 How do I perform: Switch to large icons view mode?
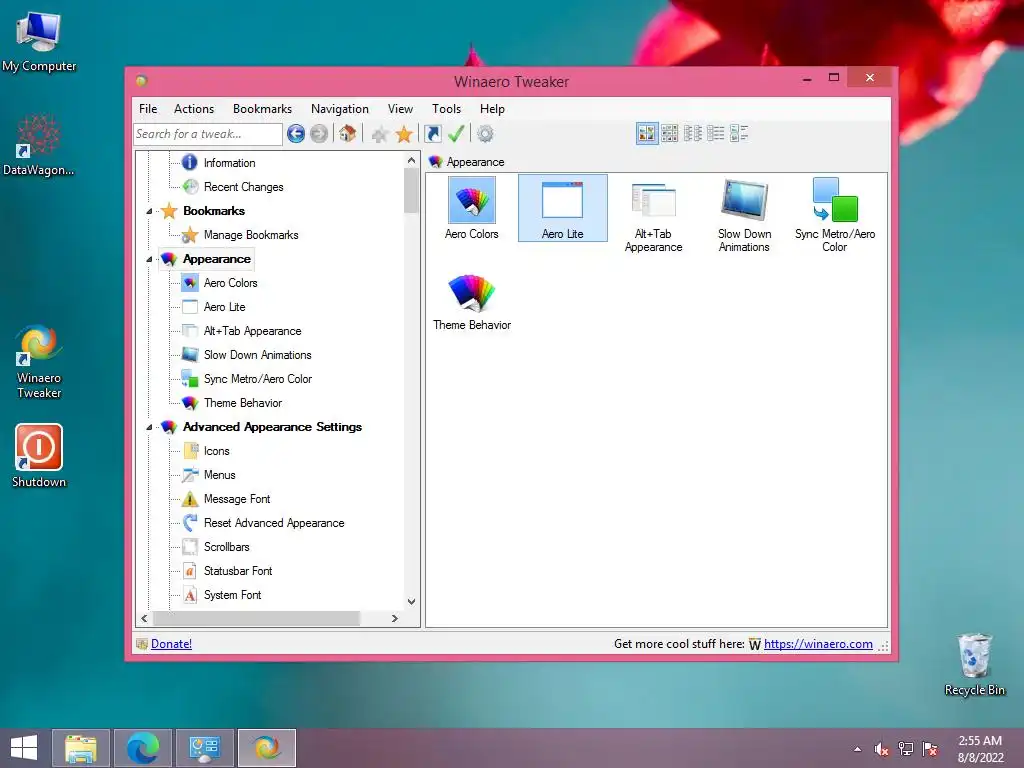647,134
